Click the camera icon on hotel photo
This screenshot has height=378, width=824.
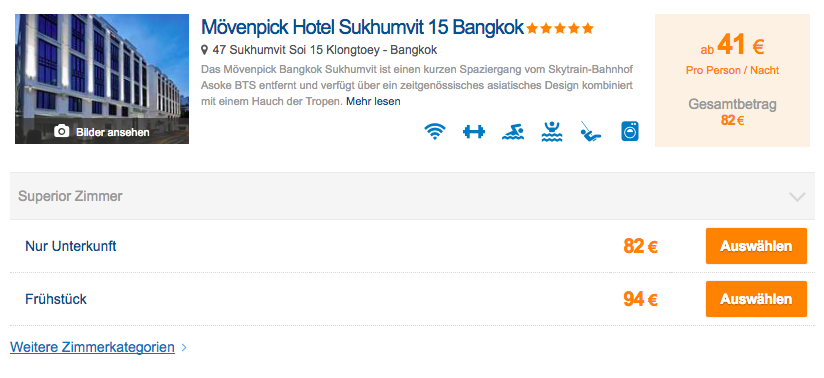pyautogui.click(x=61, y=131)
